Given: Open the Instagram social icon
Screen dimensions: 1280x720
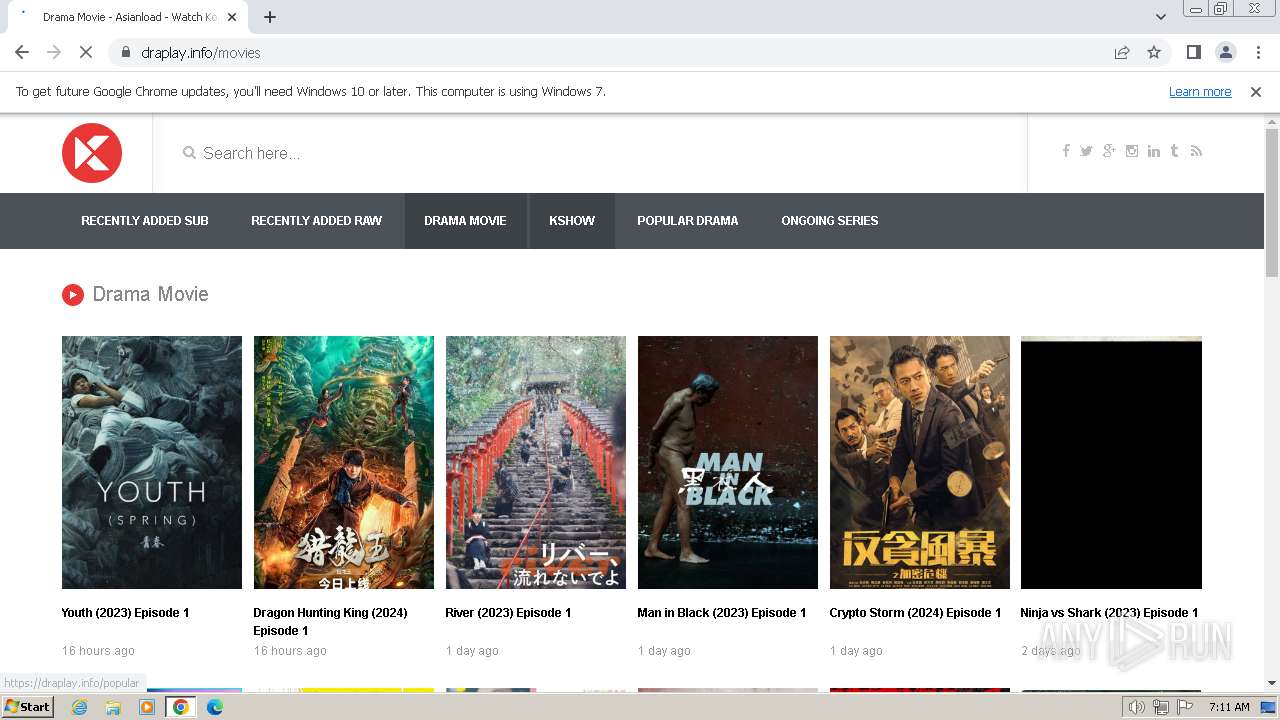Looking at the screenshot, I should tap(1132, 151).
